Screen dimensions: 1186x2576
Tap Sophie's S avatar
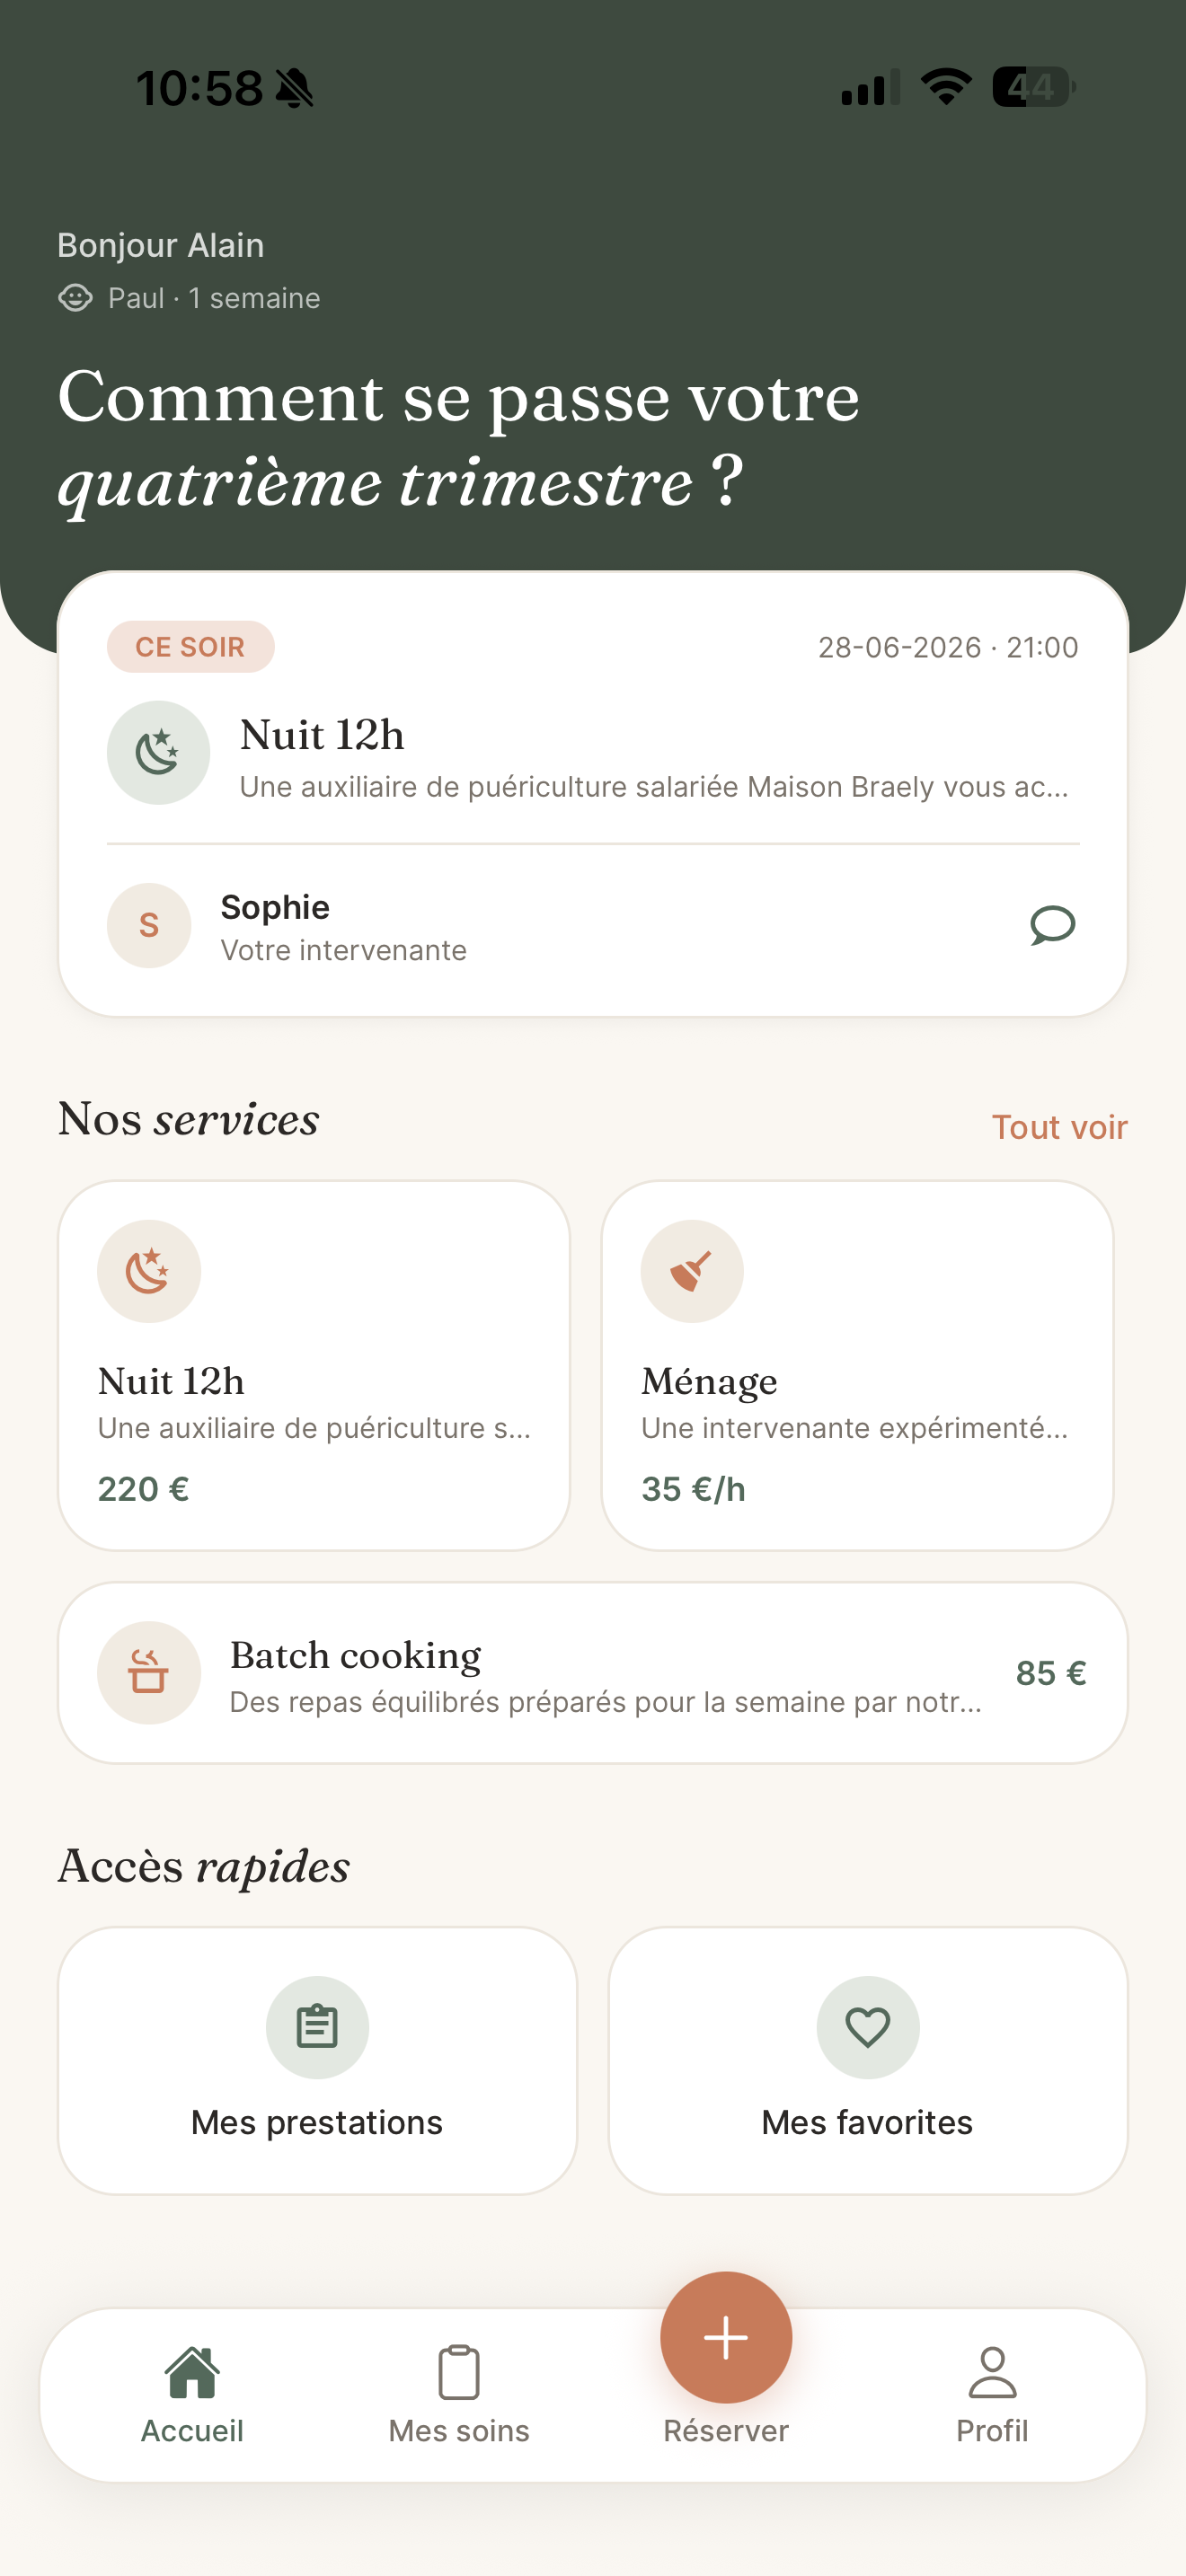149,925
